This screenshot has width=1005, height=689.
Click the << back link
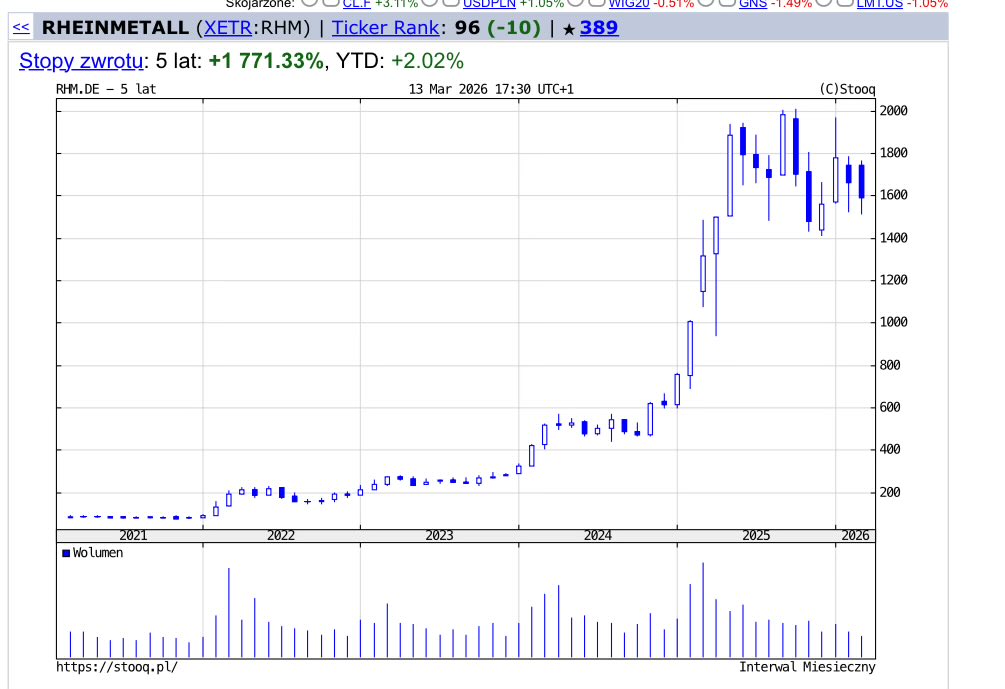click(21, 28)
